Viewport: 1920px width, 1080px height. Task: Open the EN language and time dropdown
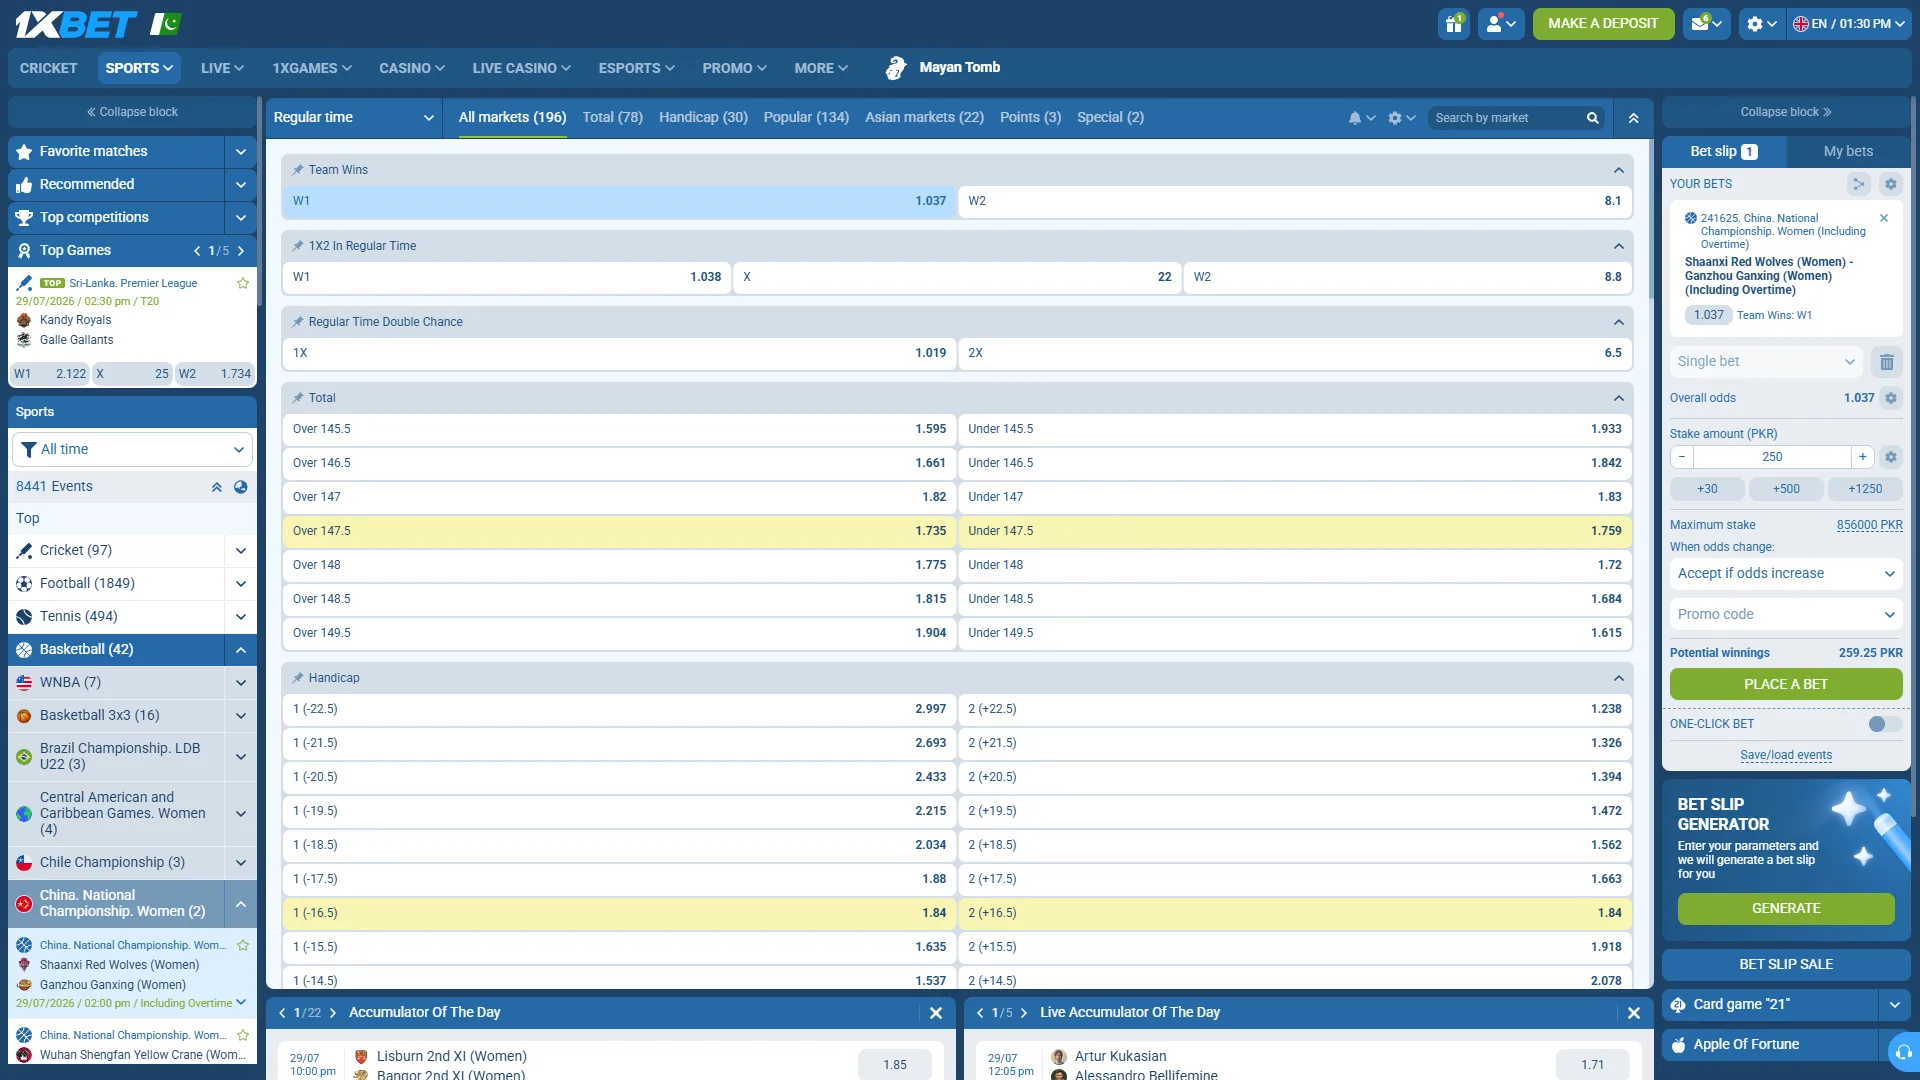[1848, 24]
